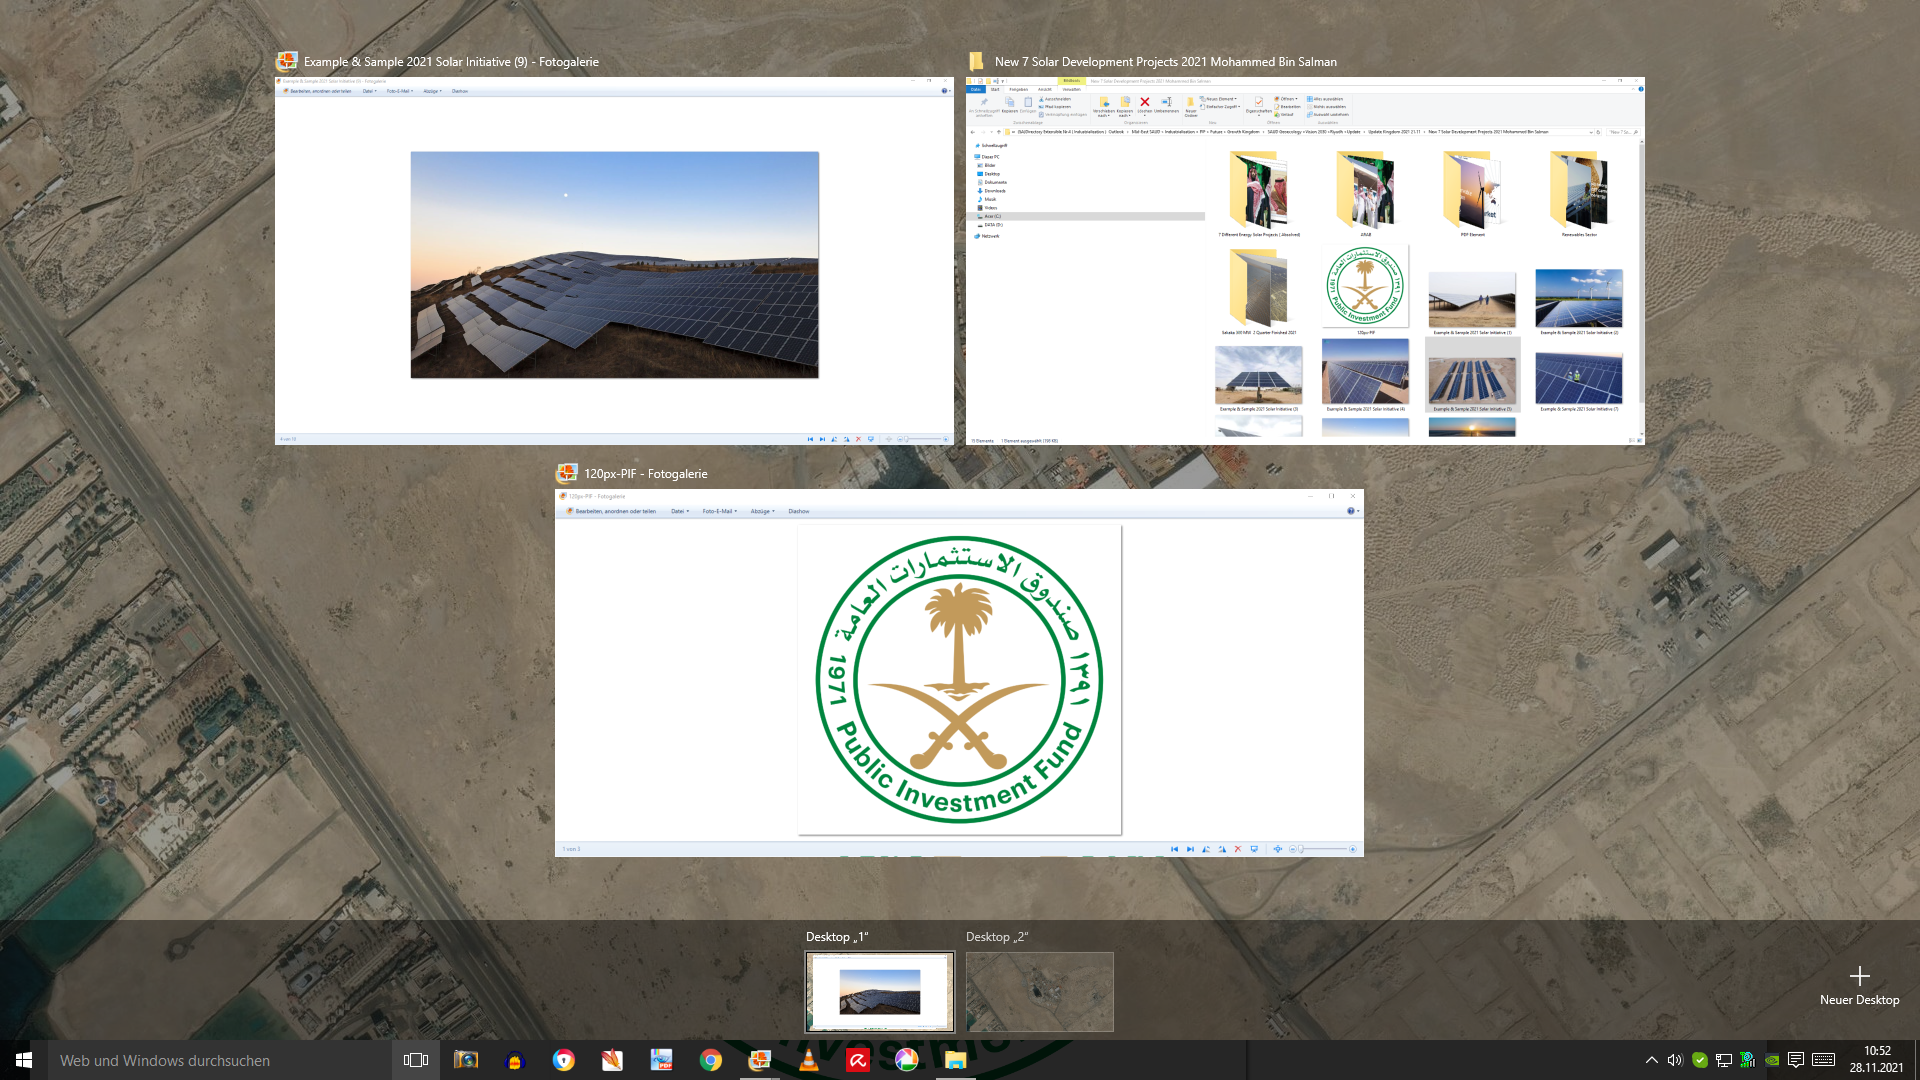The height and width of the screenshot is (1080, 1920).
Task: Launch the camera app from the taskbar
Action: tap(466, 1060)
